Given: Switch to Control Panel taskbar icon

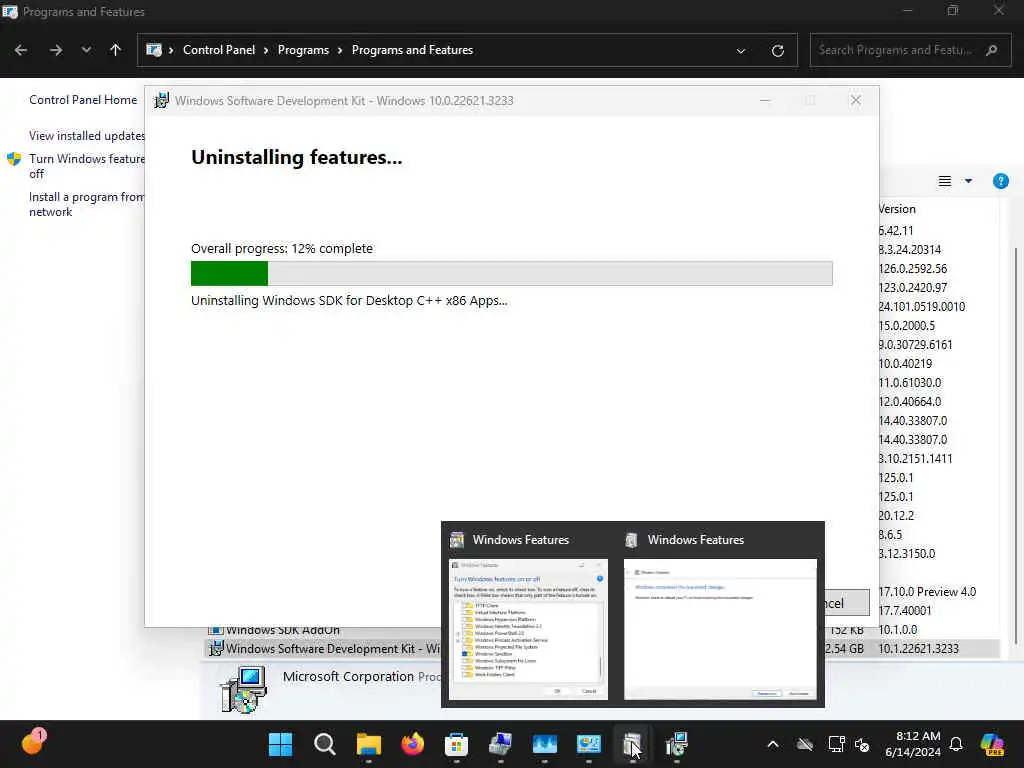Looking at the screenshot, I should [x=588, y=744].
